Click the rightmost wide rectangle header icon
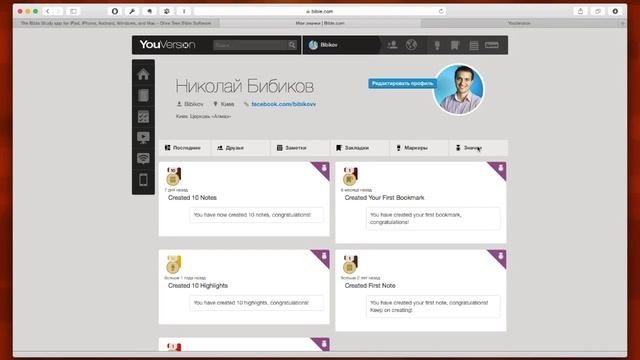 pyautogui.click(x=492, y=45)
